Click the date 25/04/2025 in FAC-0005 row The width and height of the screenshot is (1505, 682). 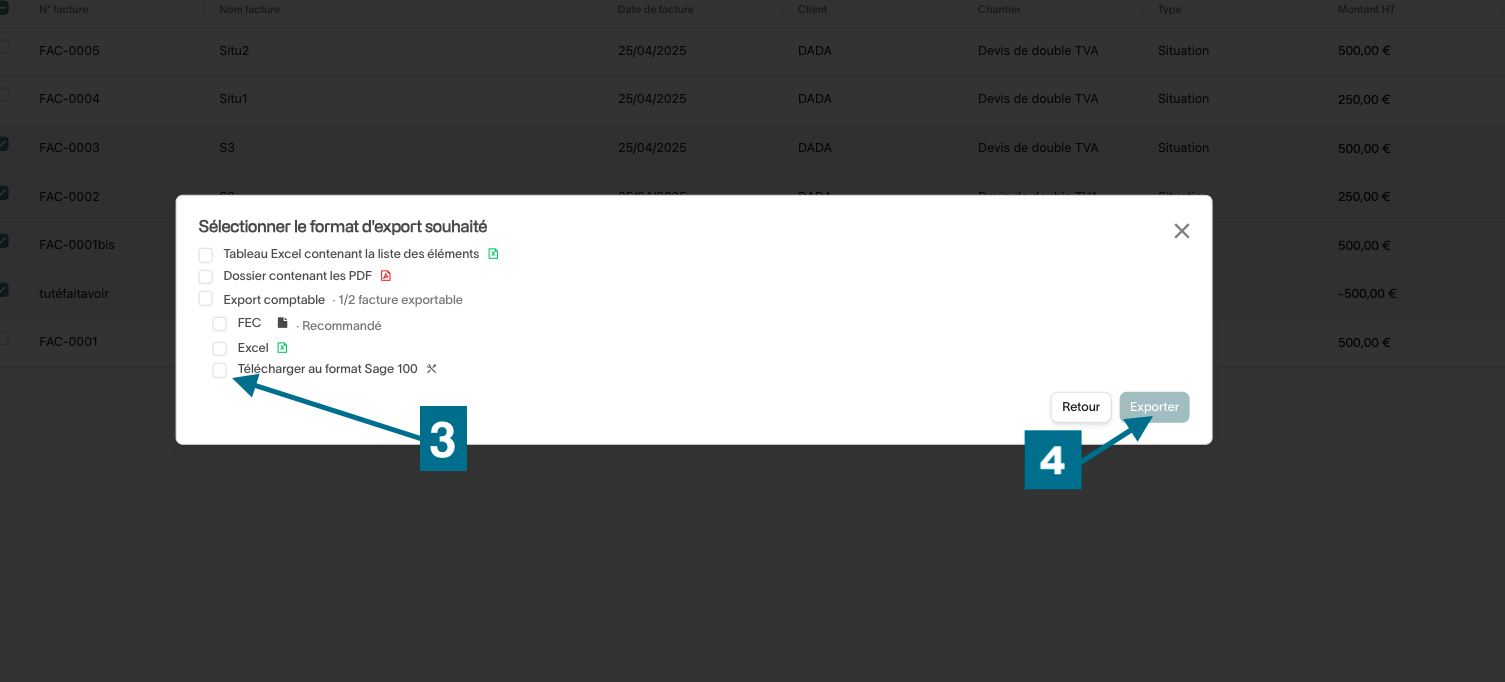(x=652, y=51)
